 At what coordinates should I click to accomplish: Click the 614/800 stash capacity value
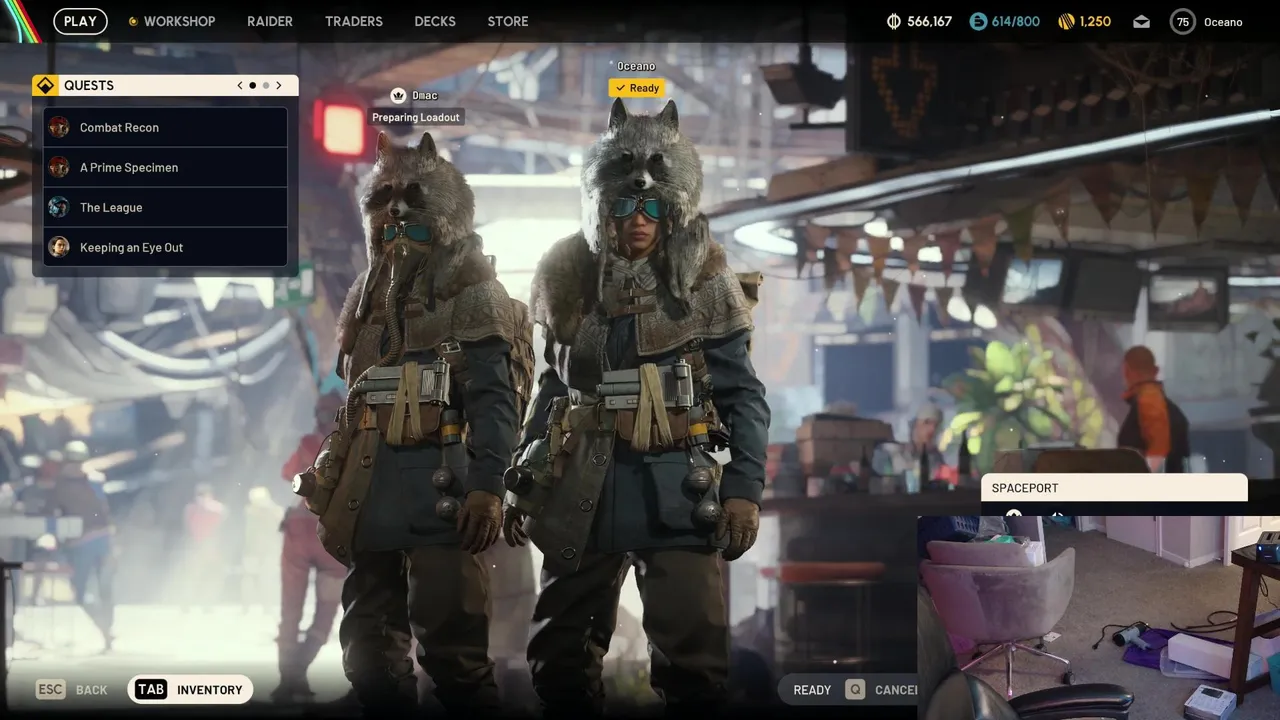tap(1016, 21)
